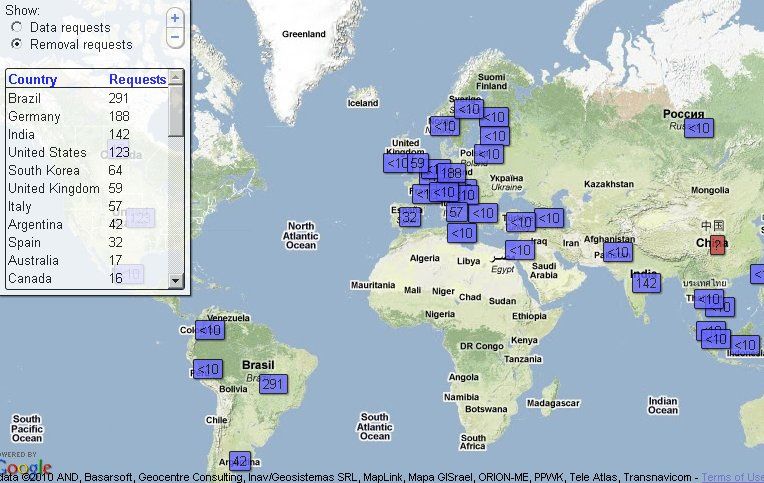The height and width of the screenshot is (483, 764).
Task: Select Argentina row in the country list
Action: tap(87, 225)
